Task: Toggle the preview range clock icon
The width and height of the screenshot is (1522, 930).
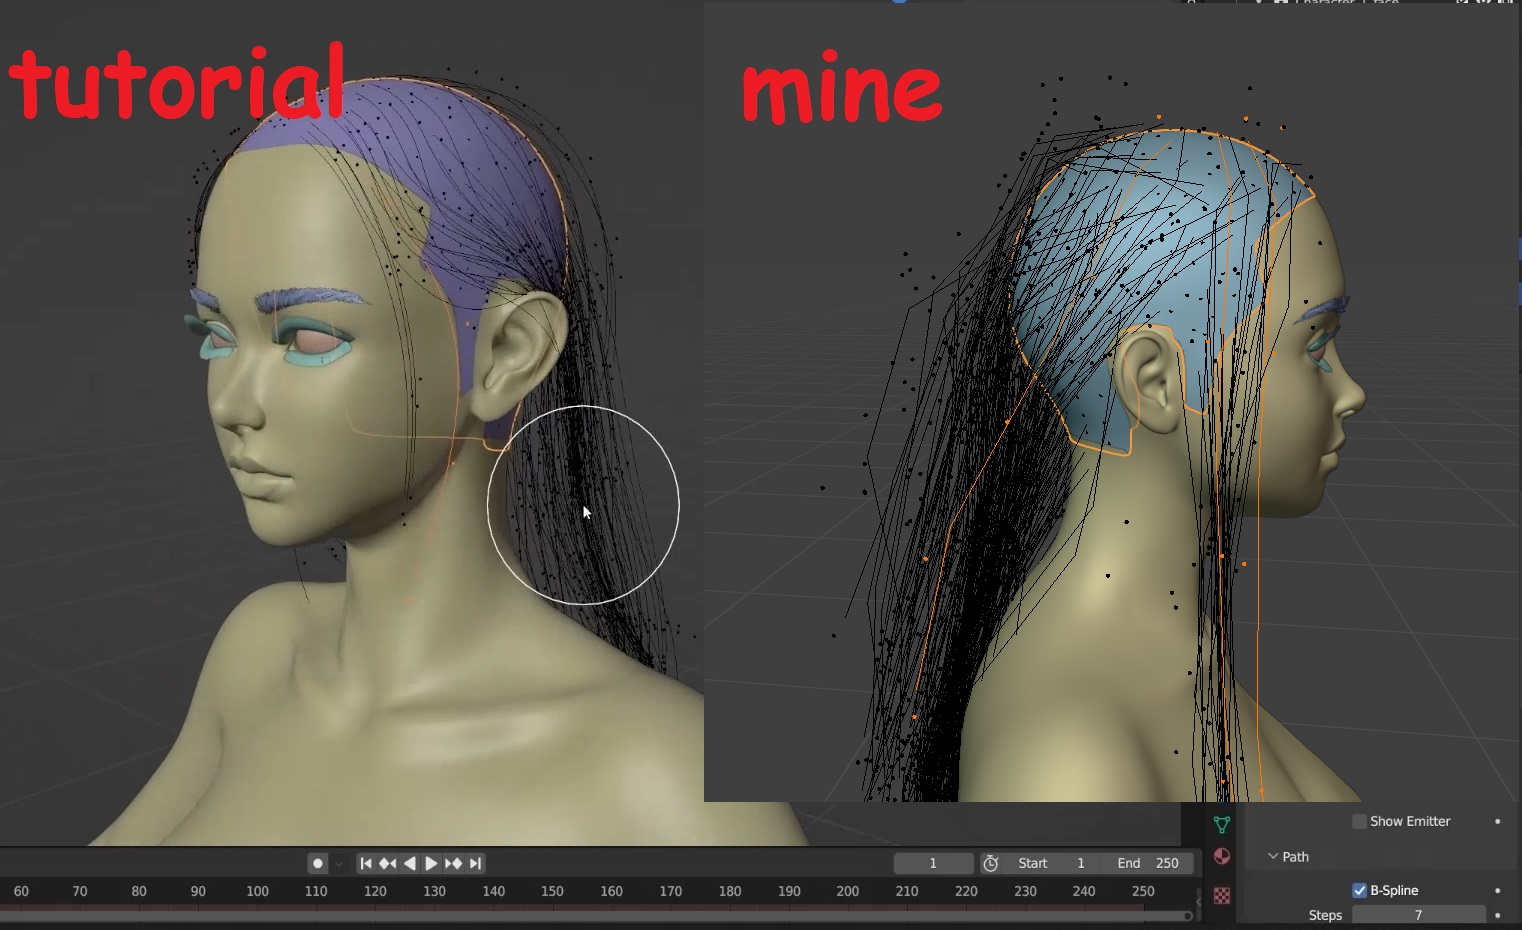Action: coord(990,863)
